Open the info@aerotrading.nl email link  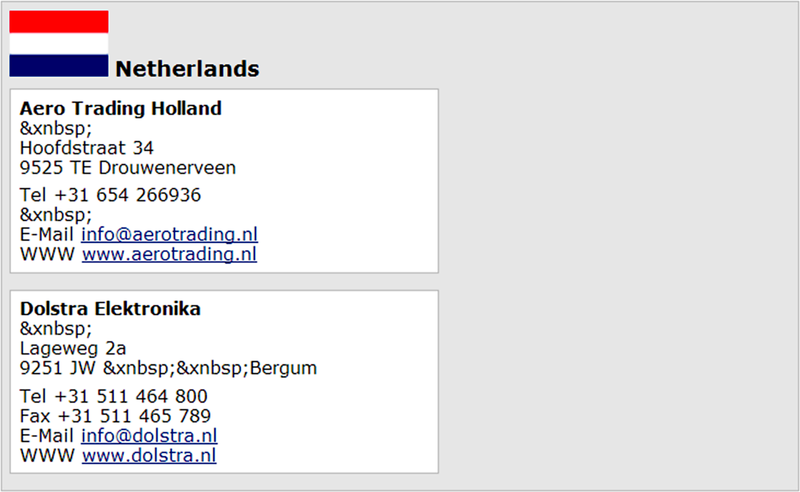[169, 234]
